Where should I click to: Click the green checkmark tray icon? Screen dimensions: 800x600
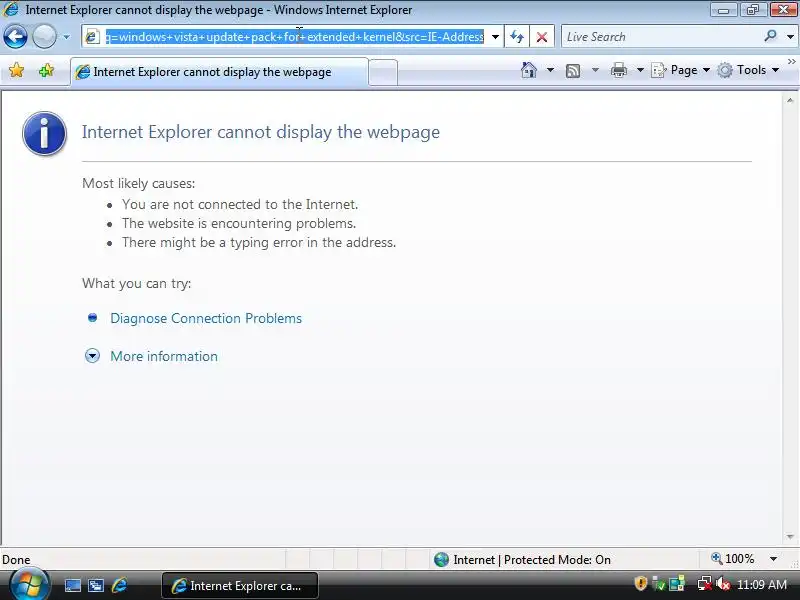click(659, 584)
